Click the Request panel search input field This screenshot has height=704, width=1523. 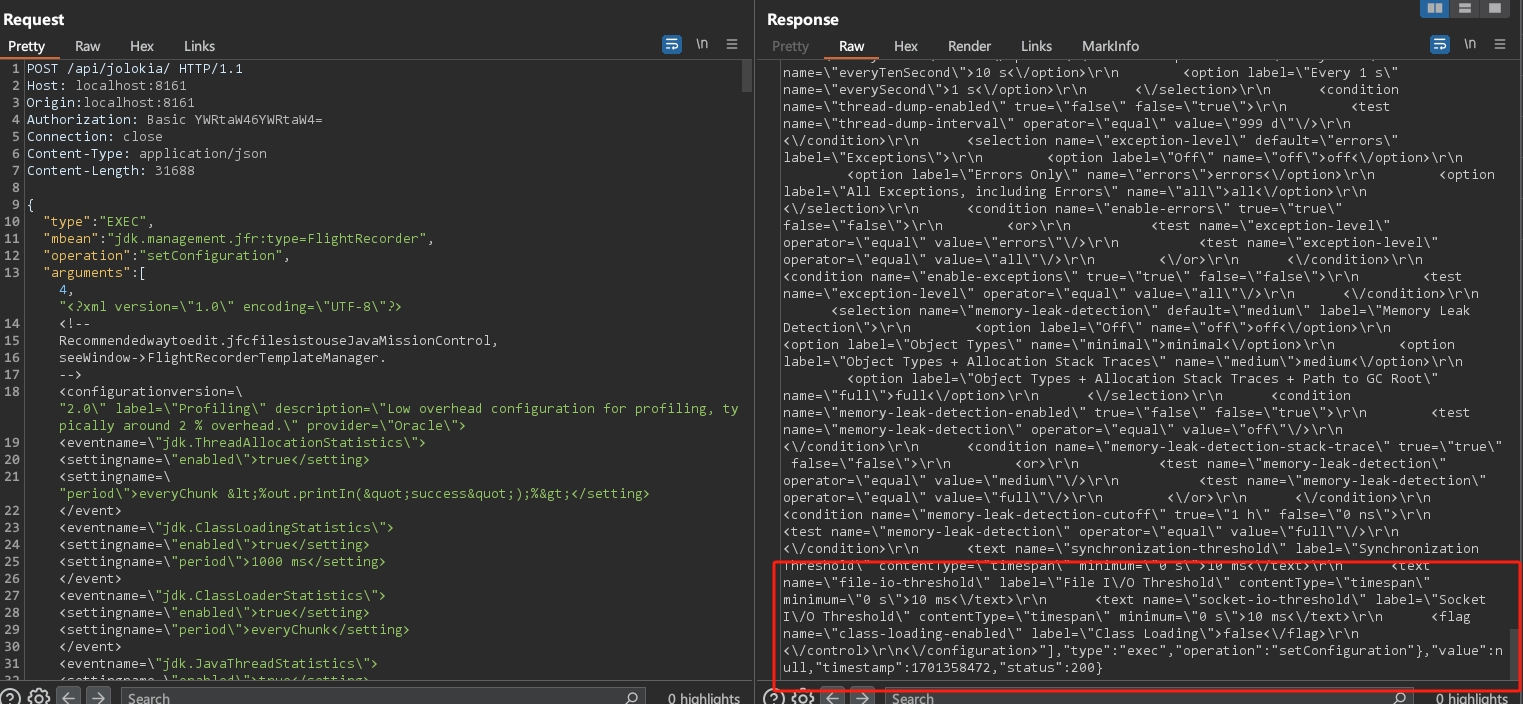tap(380, 697)
